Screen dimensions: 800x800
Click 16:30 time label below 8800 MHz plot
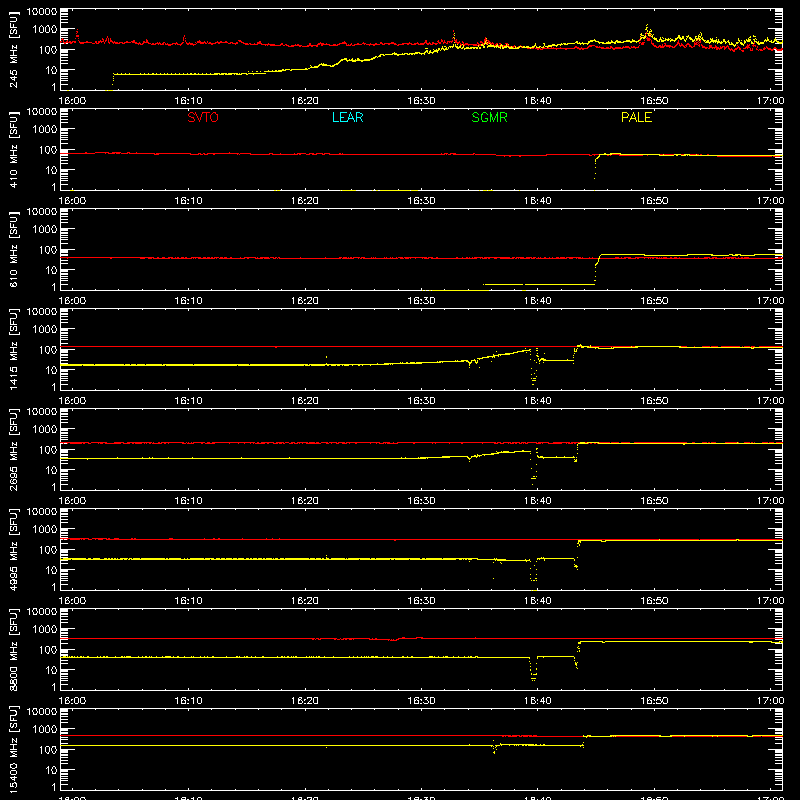click(421, 701)
